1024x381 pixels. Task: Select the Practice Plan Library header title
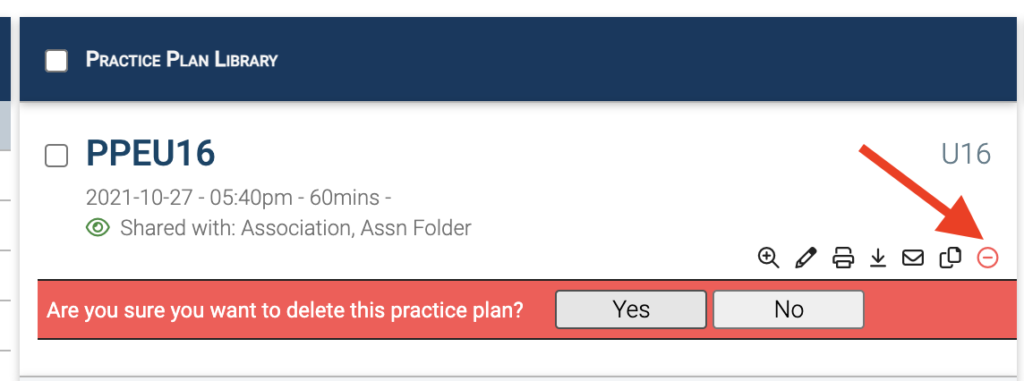pyautogui.click(x=182, y=59)
